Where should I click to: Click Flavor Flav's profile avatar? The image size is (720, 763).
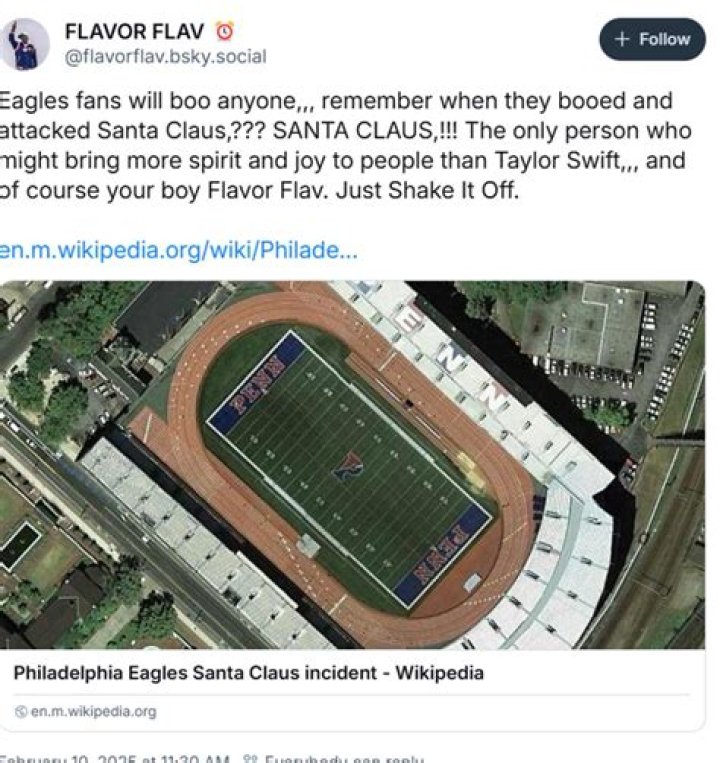[x=25, y=44]
